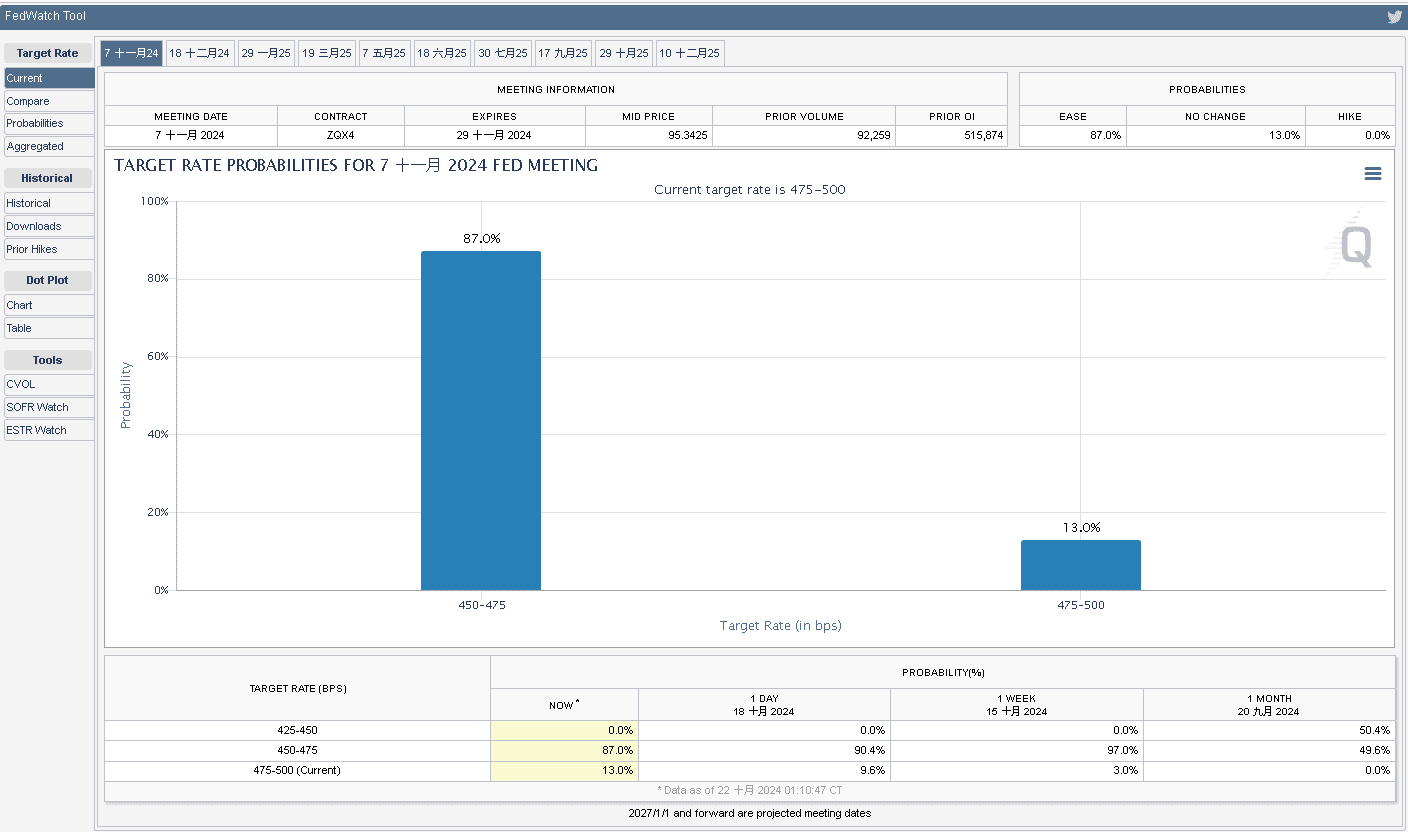Click the 13.0% label above bar
This screenshot has height=832, width=1408.
point(1081,527)
